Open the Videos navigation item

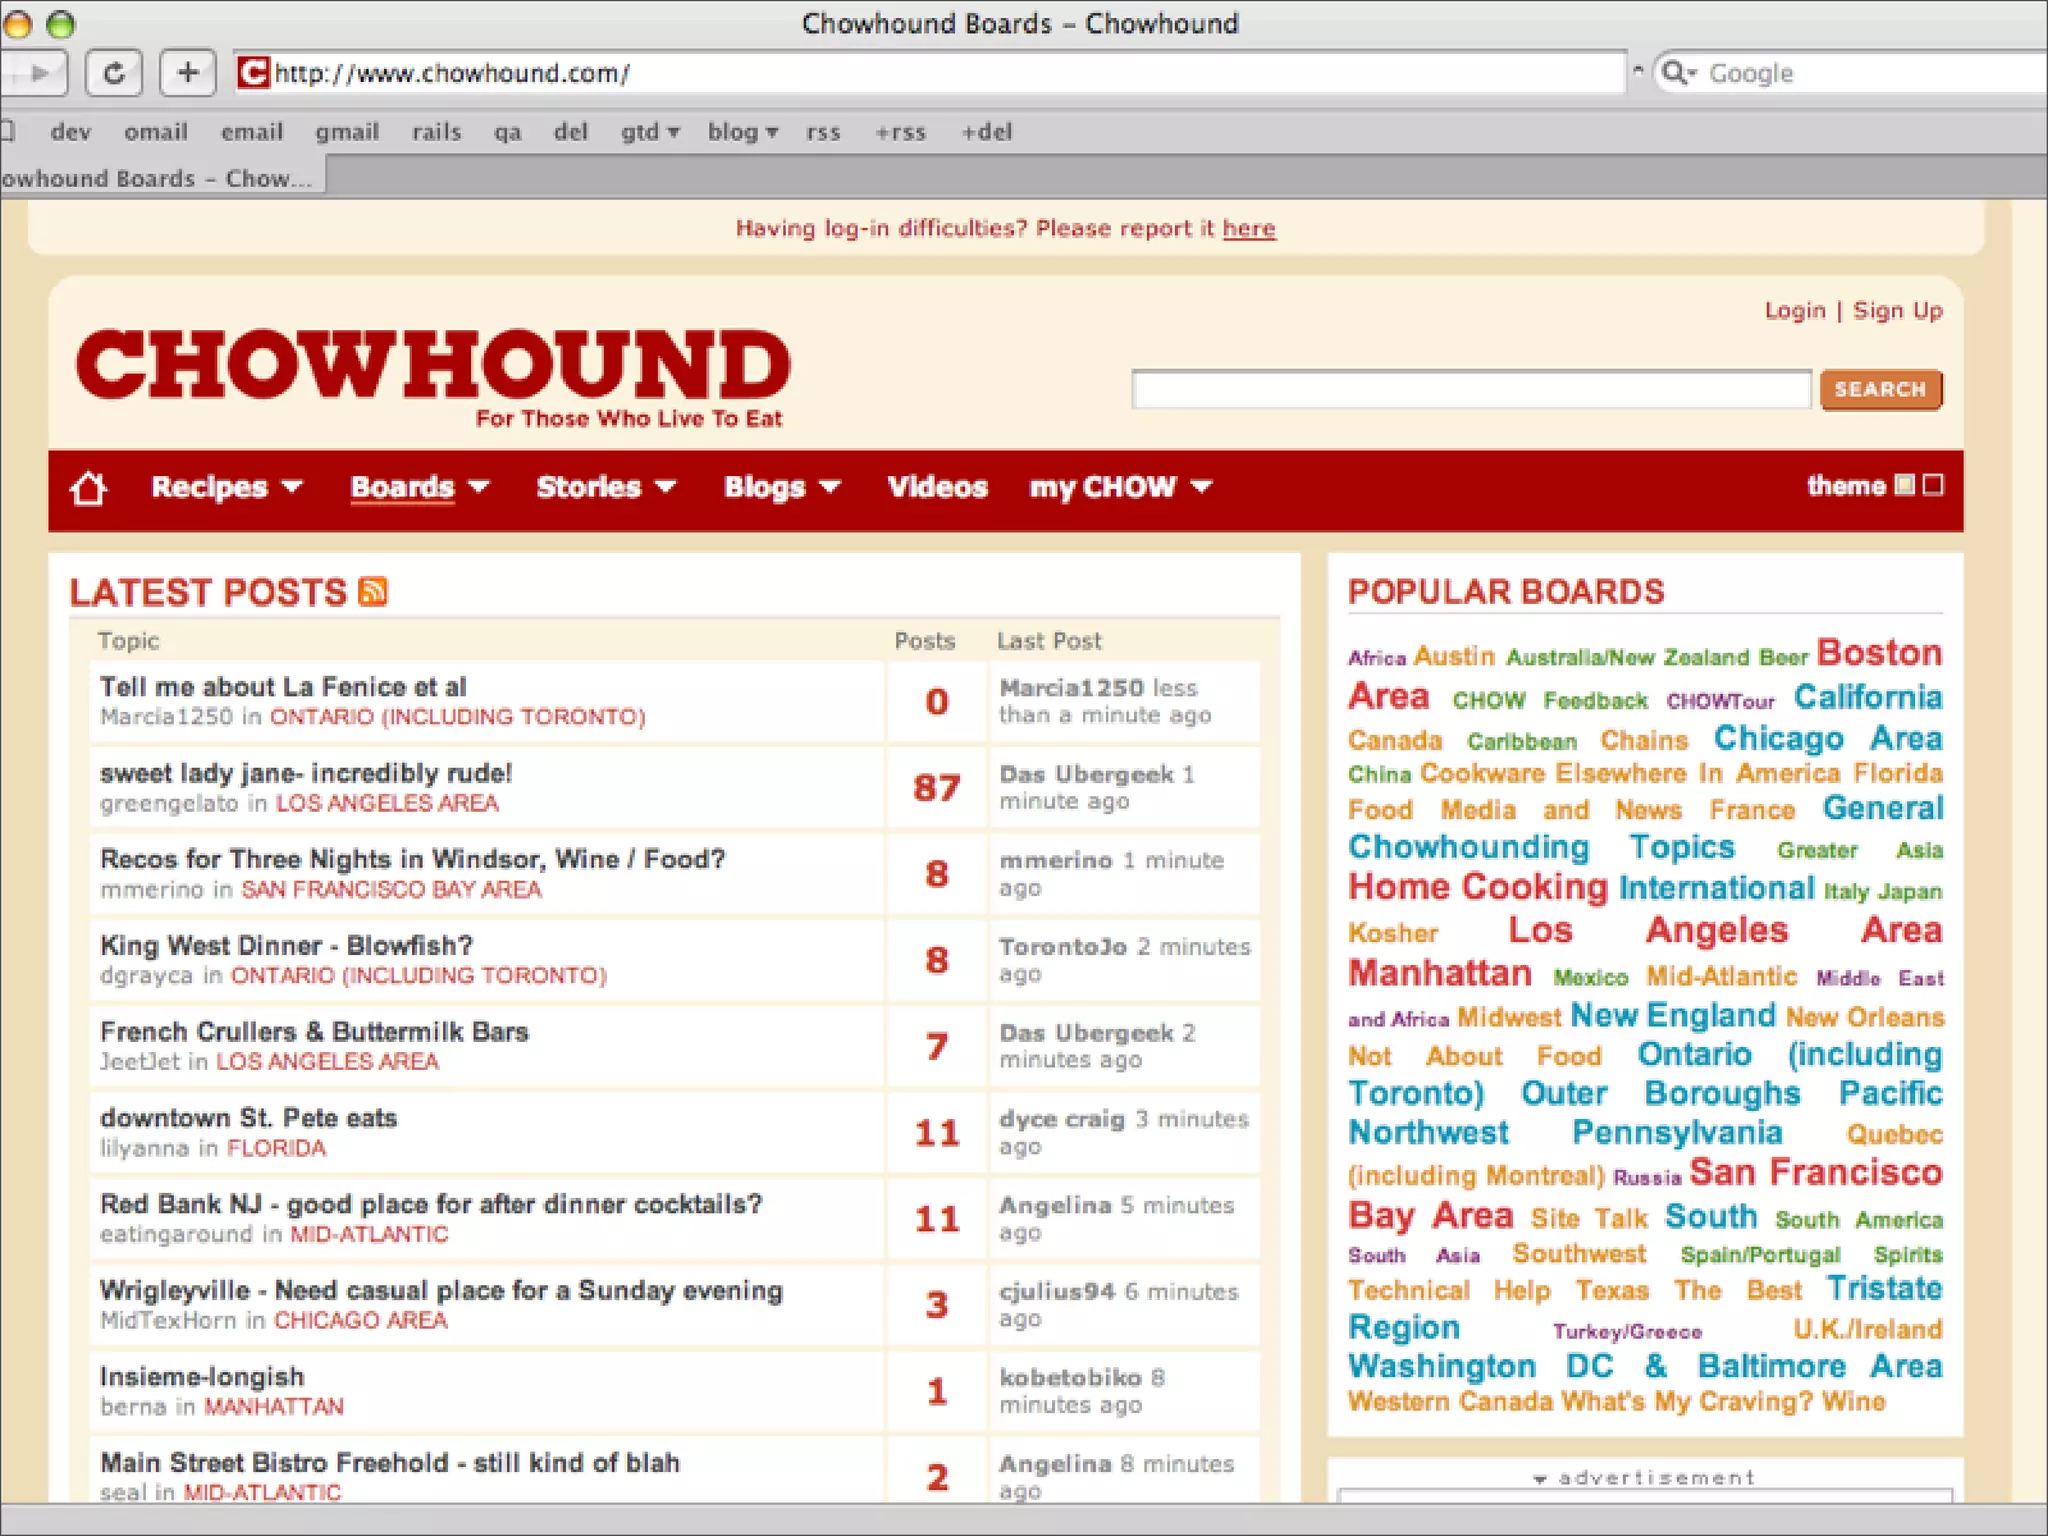(x=937, y=488)
